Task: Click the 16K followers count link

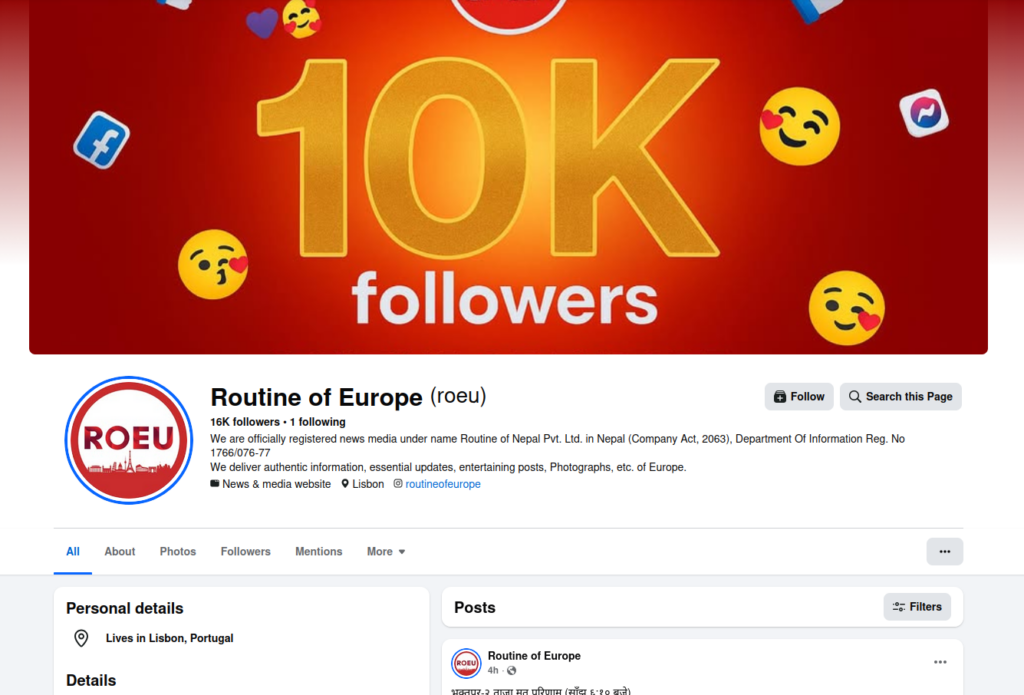Action: (x=245, y=422)
